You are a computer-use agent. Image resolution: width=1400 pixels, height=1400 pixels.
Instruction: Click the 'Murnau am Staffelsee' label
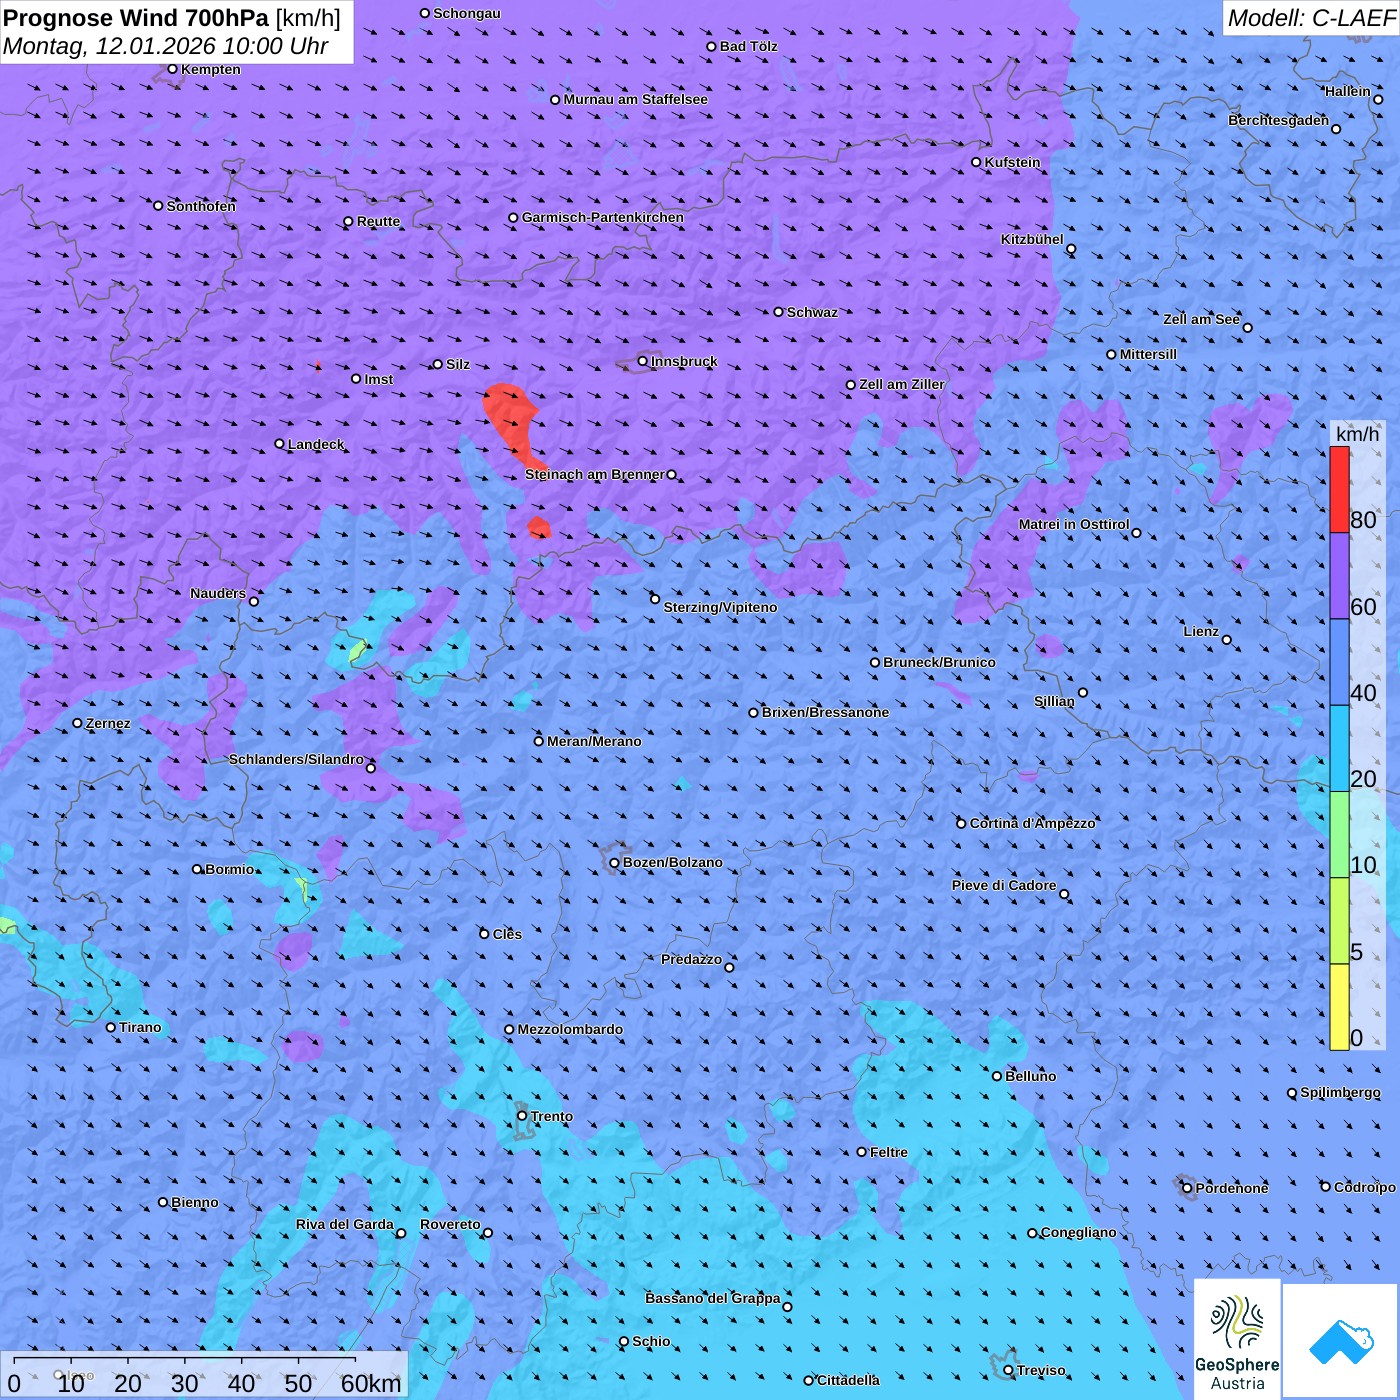pos(635,99)
